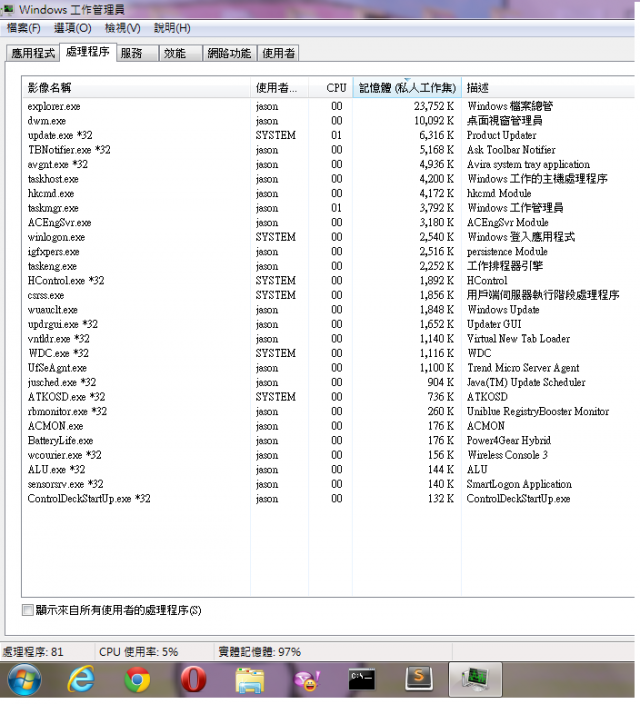The height and width of the screenshot is (705, 640).
Task: Click the 實體記憶體: 97% status entry
Action: coord(260,652)
